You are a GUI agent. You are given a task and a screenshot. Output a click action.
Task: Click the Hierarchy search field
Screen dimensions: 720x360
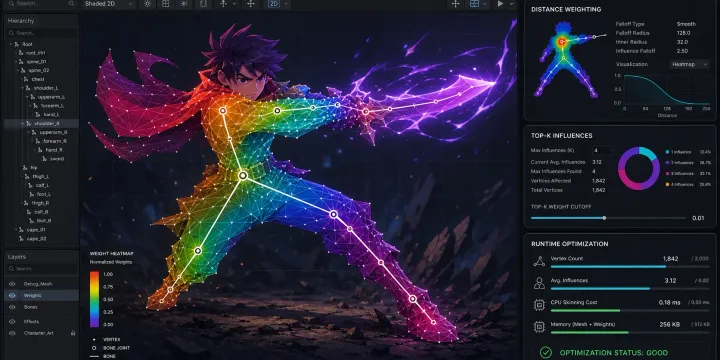click(x=41, y=33)
